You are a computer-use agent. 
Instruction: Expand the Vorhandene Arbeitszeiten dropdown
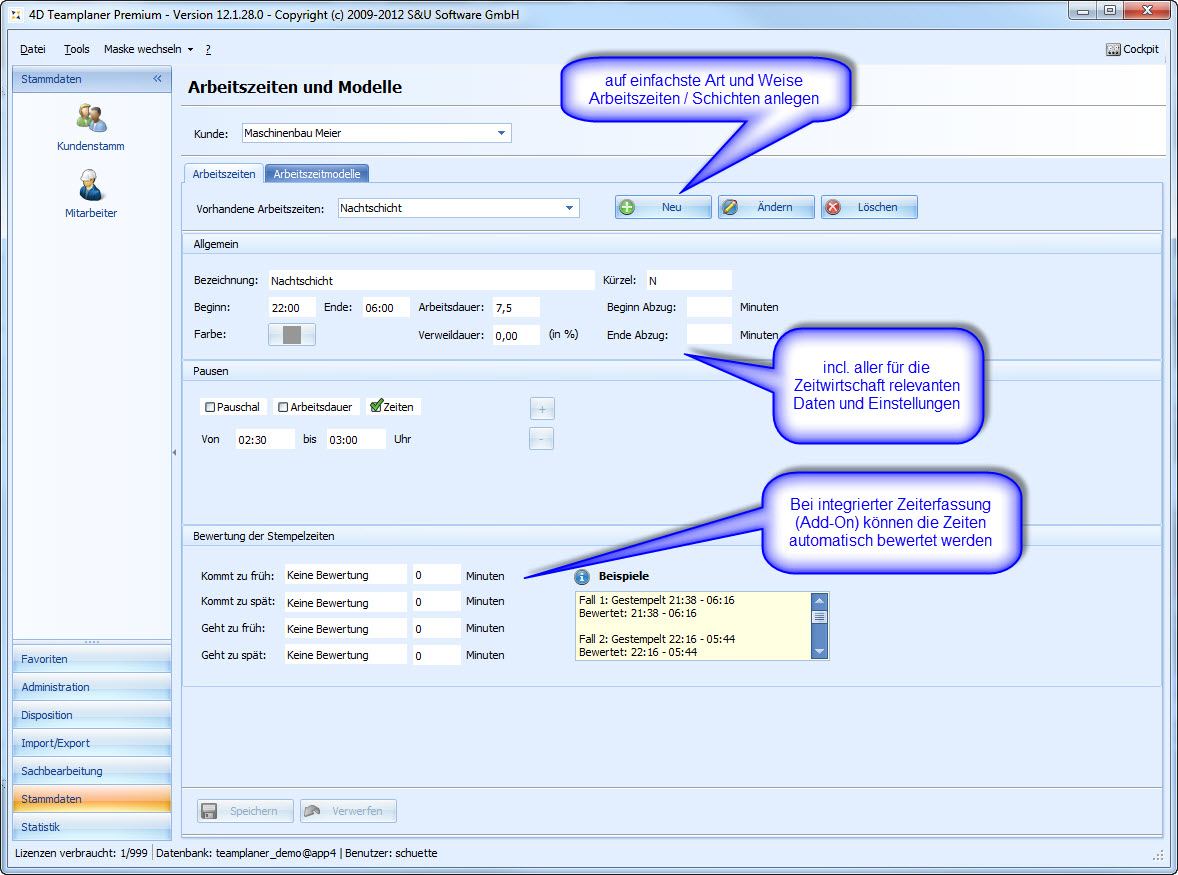coord(569,208)
